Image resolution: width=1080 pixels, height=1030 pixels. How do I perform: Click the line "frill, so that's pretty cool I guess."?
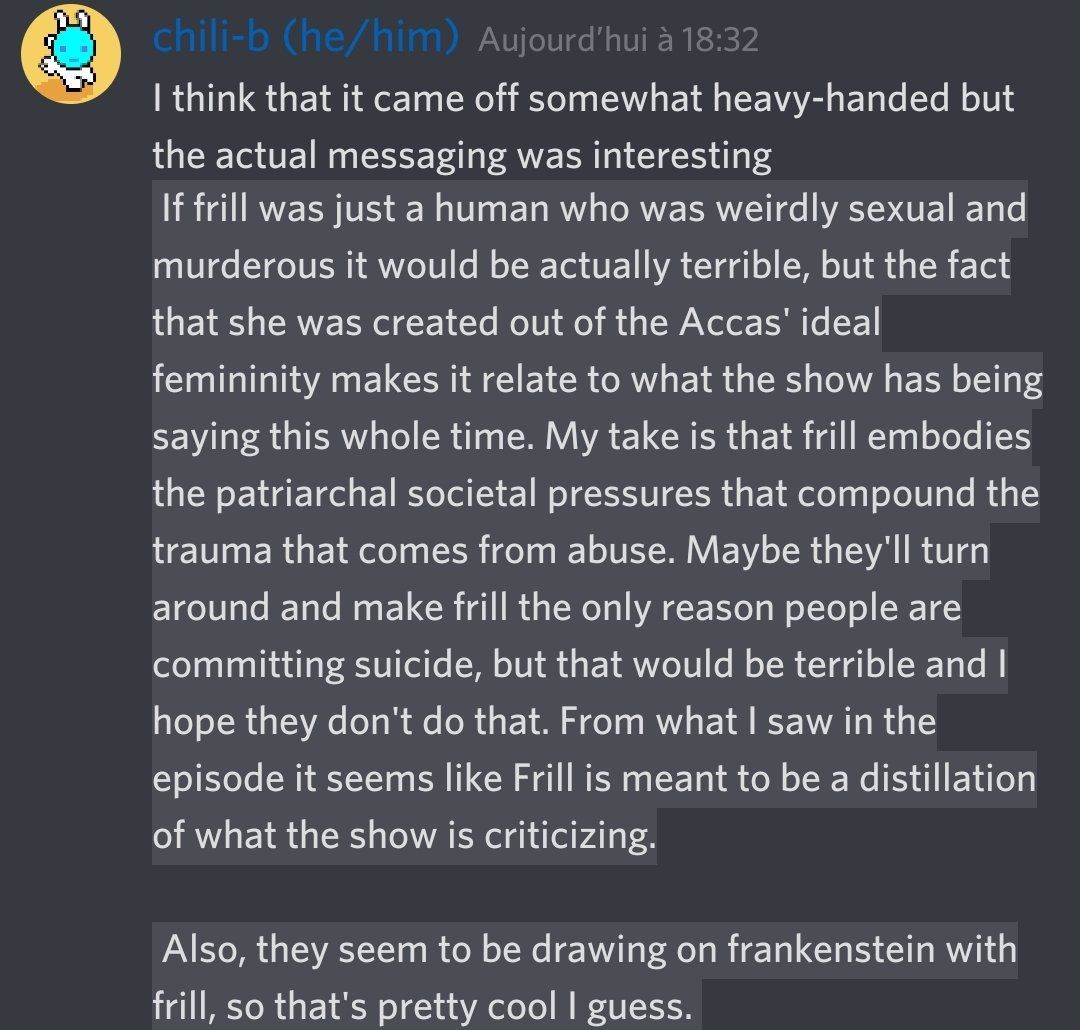click(x=422, y=1007)
